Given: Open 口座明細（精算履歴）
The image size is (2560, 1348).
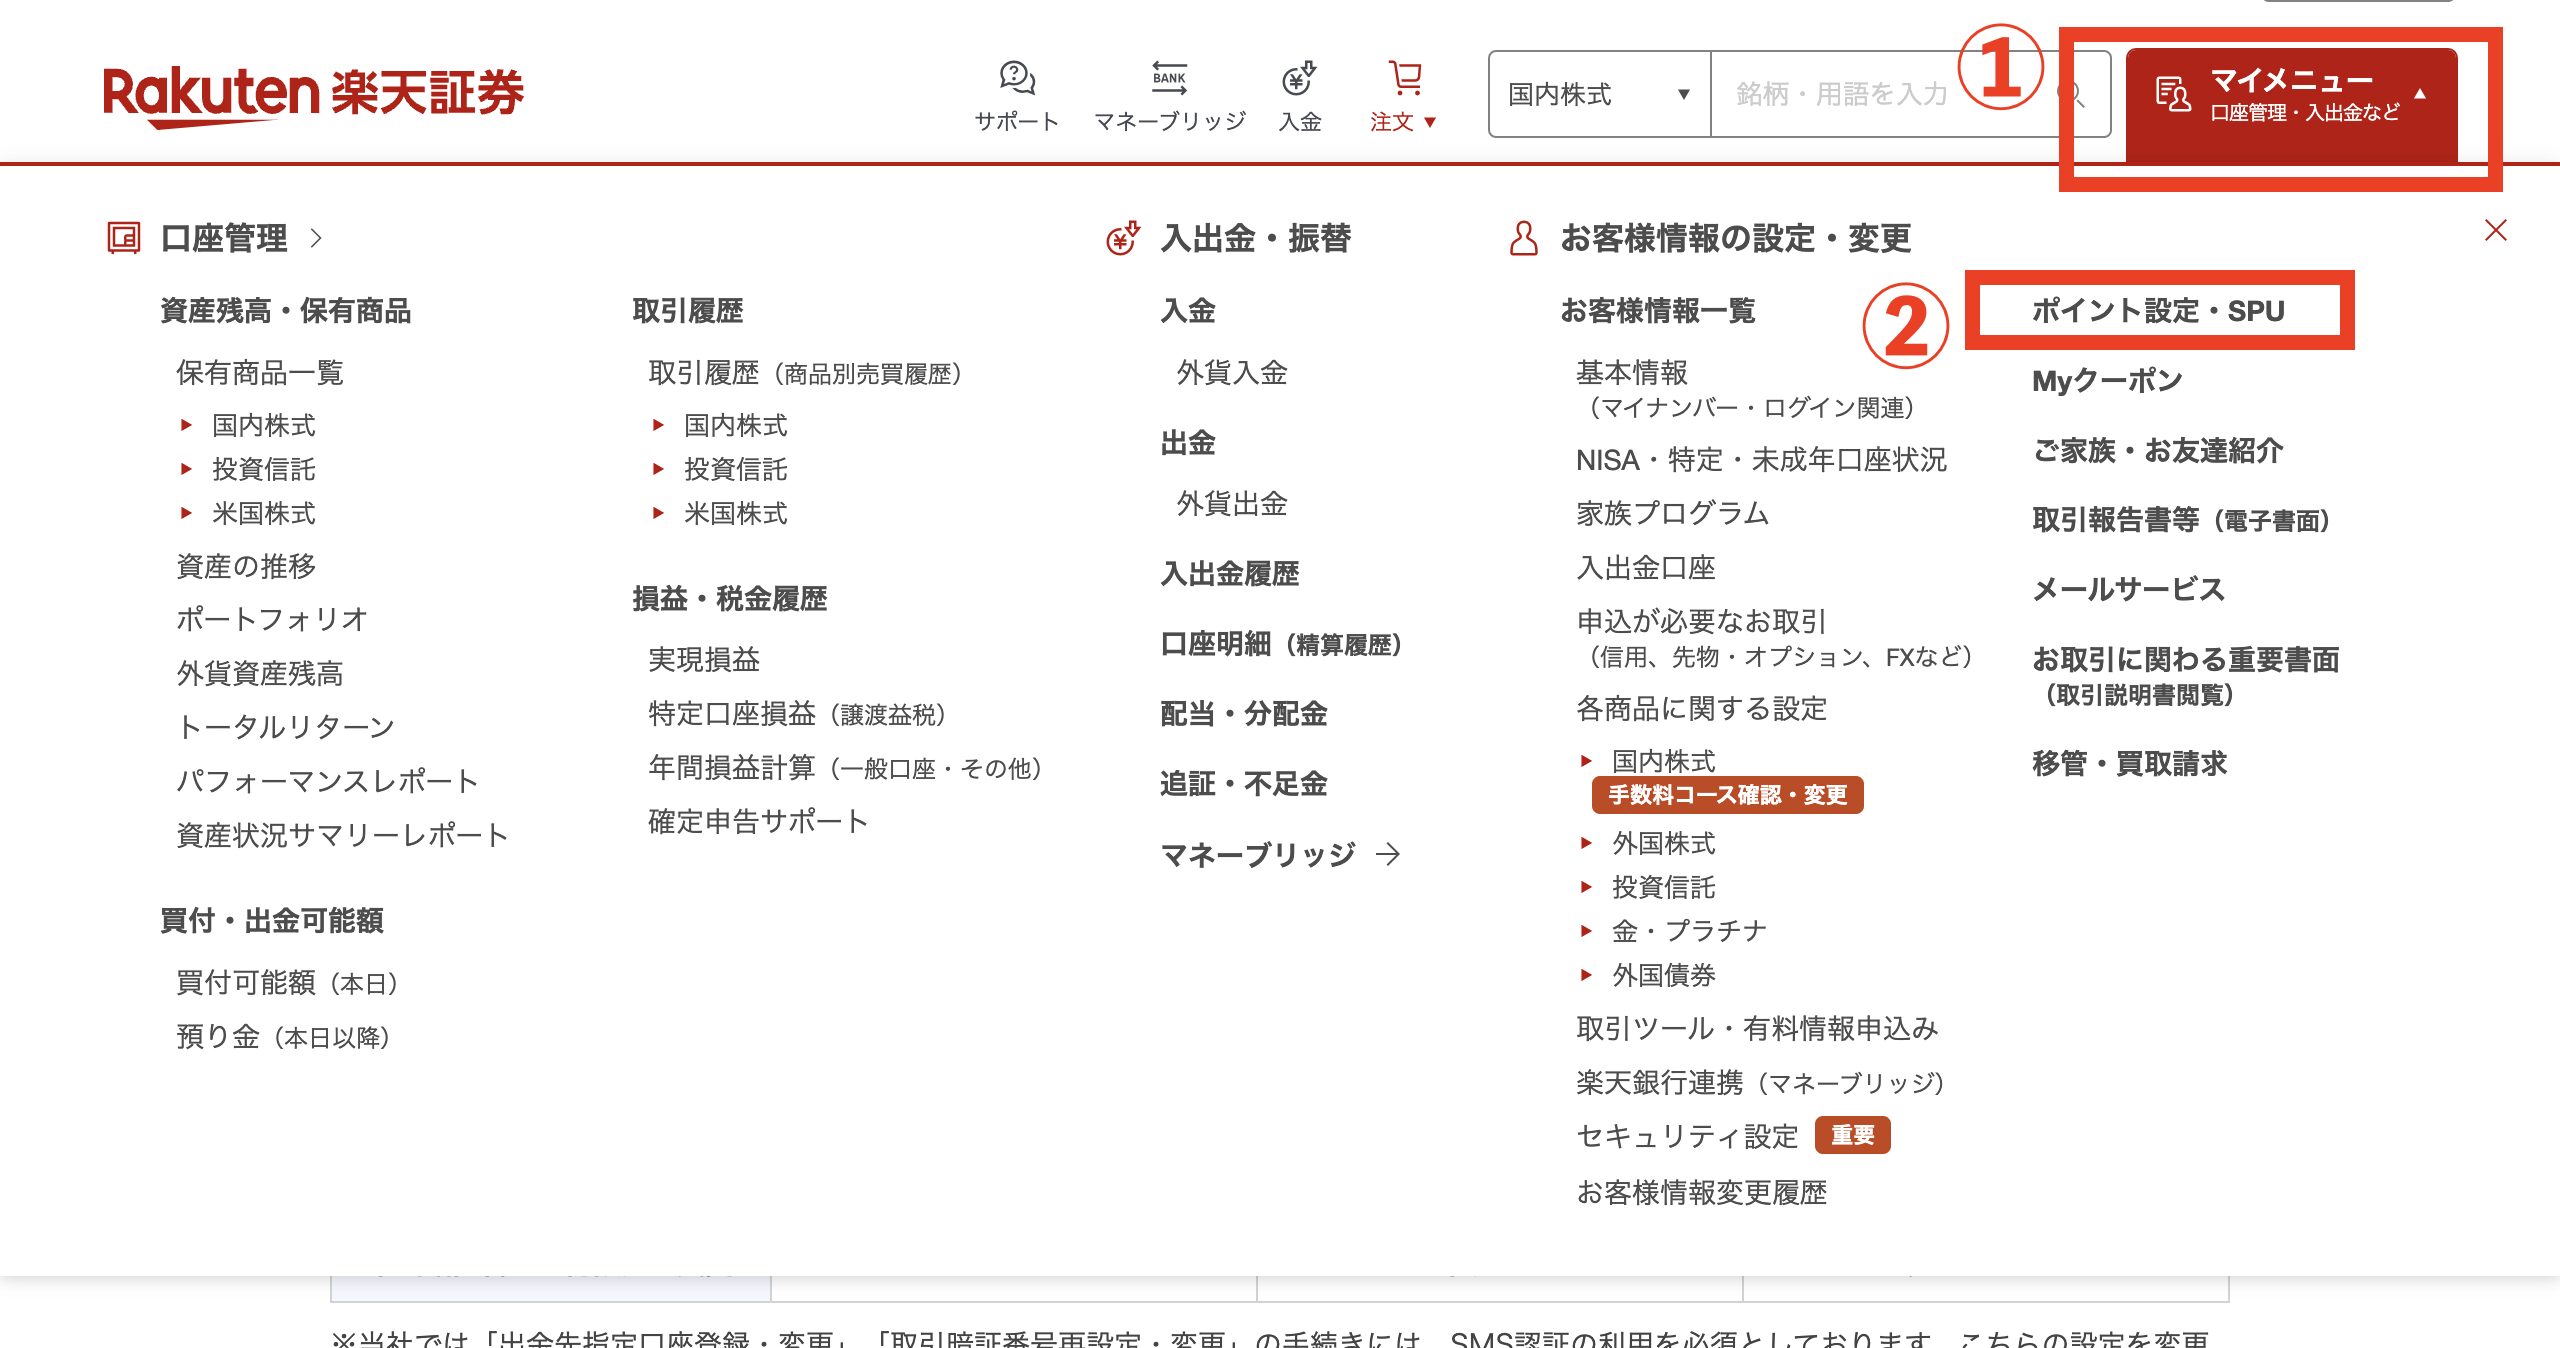Looking at the screenshot, I should tap(1282, 644).
